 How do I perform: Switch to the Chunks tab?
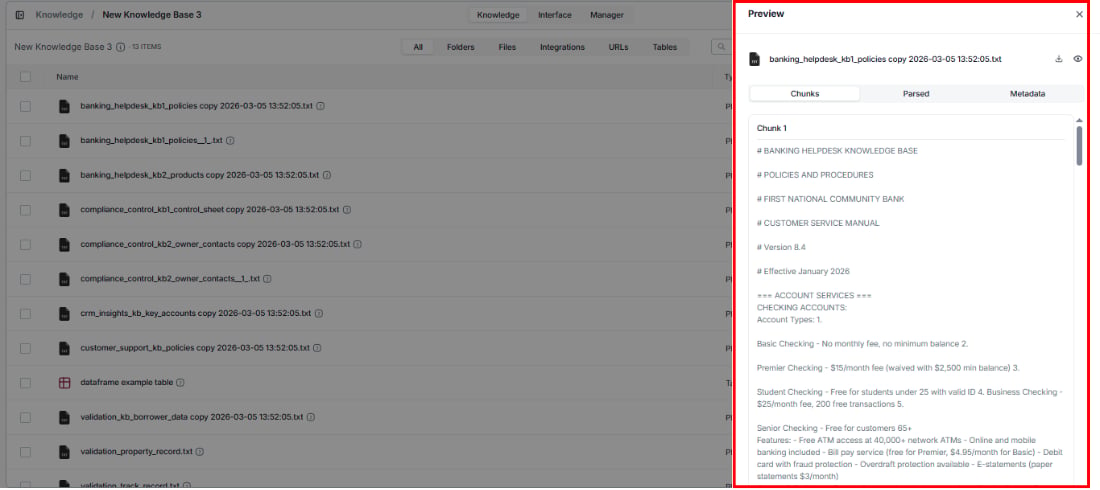(x=805, y=93)
